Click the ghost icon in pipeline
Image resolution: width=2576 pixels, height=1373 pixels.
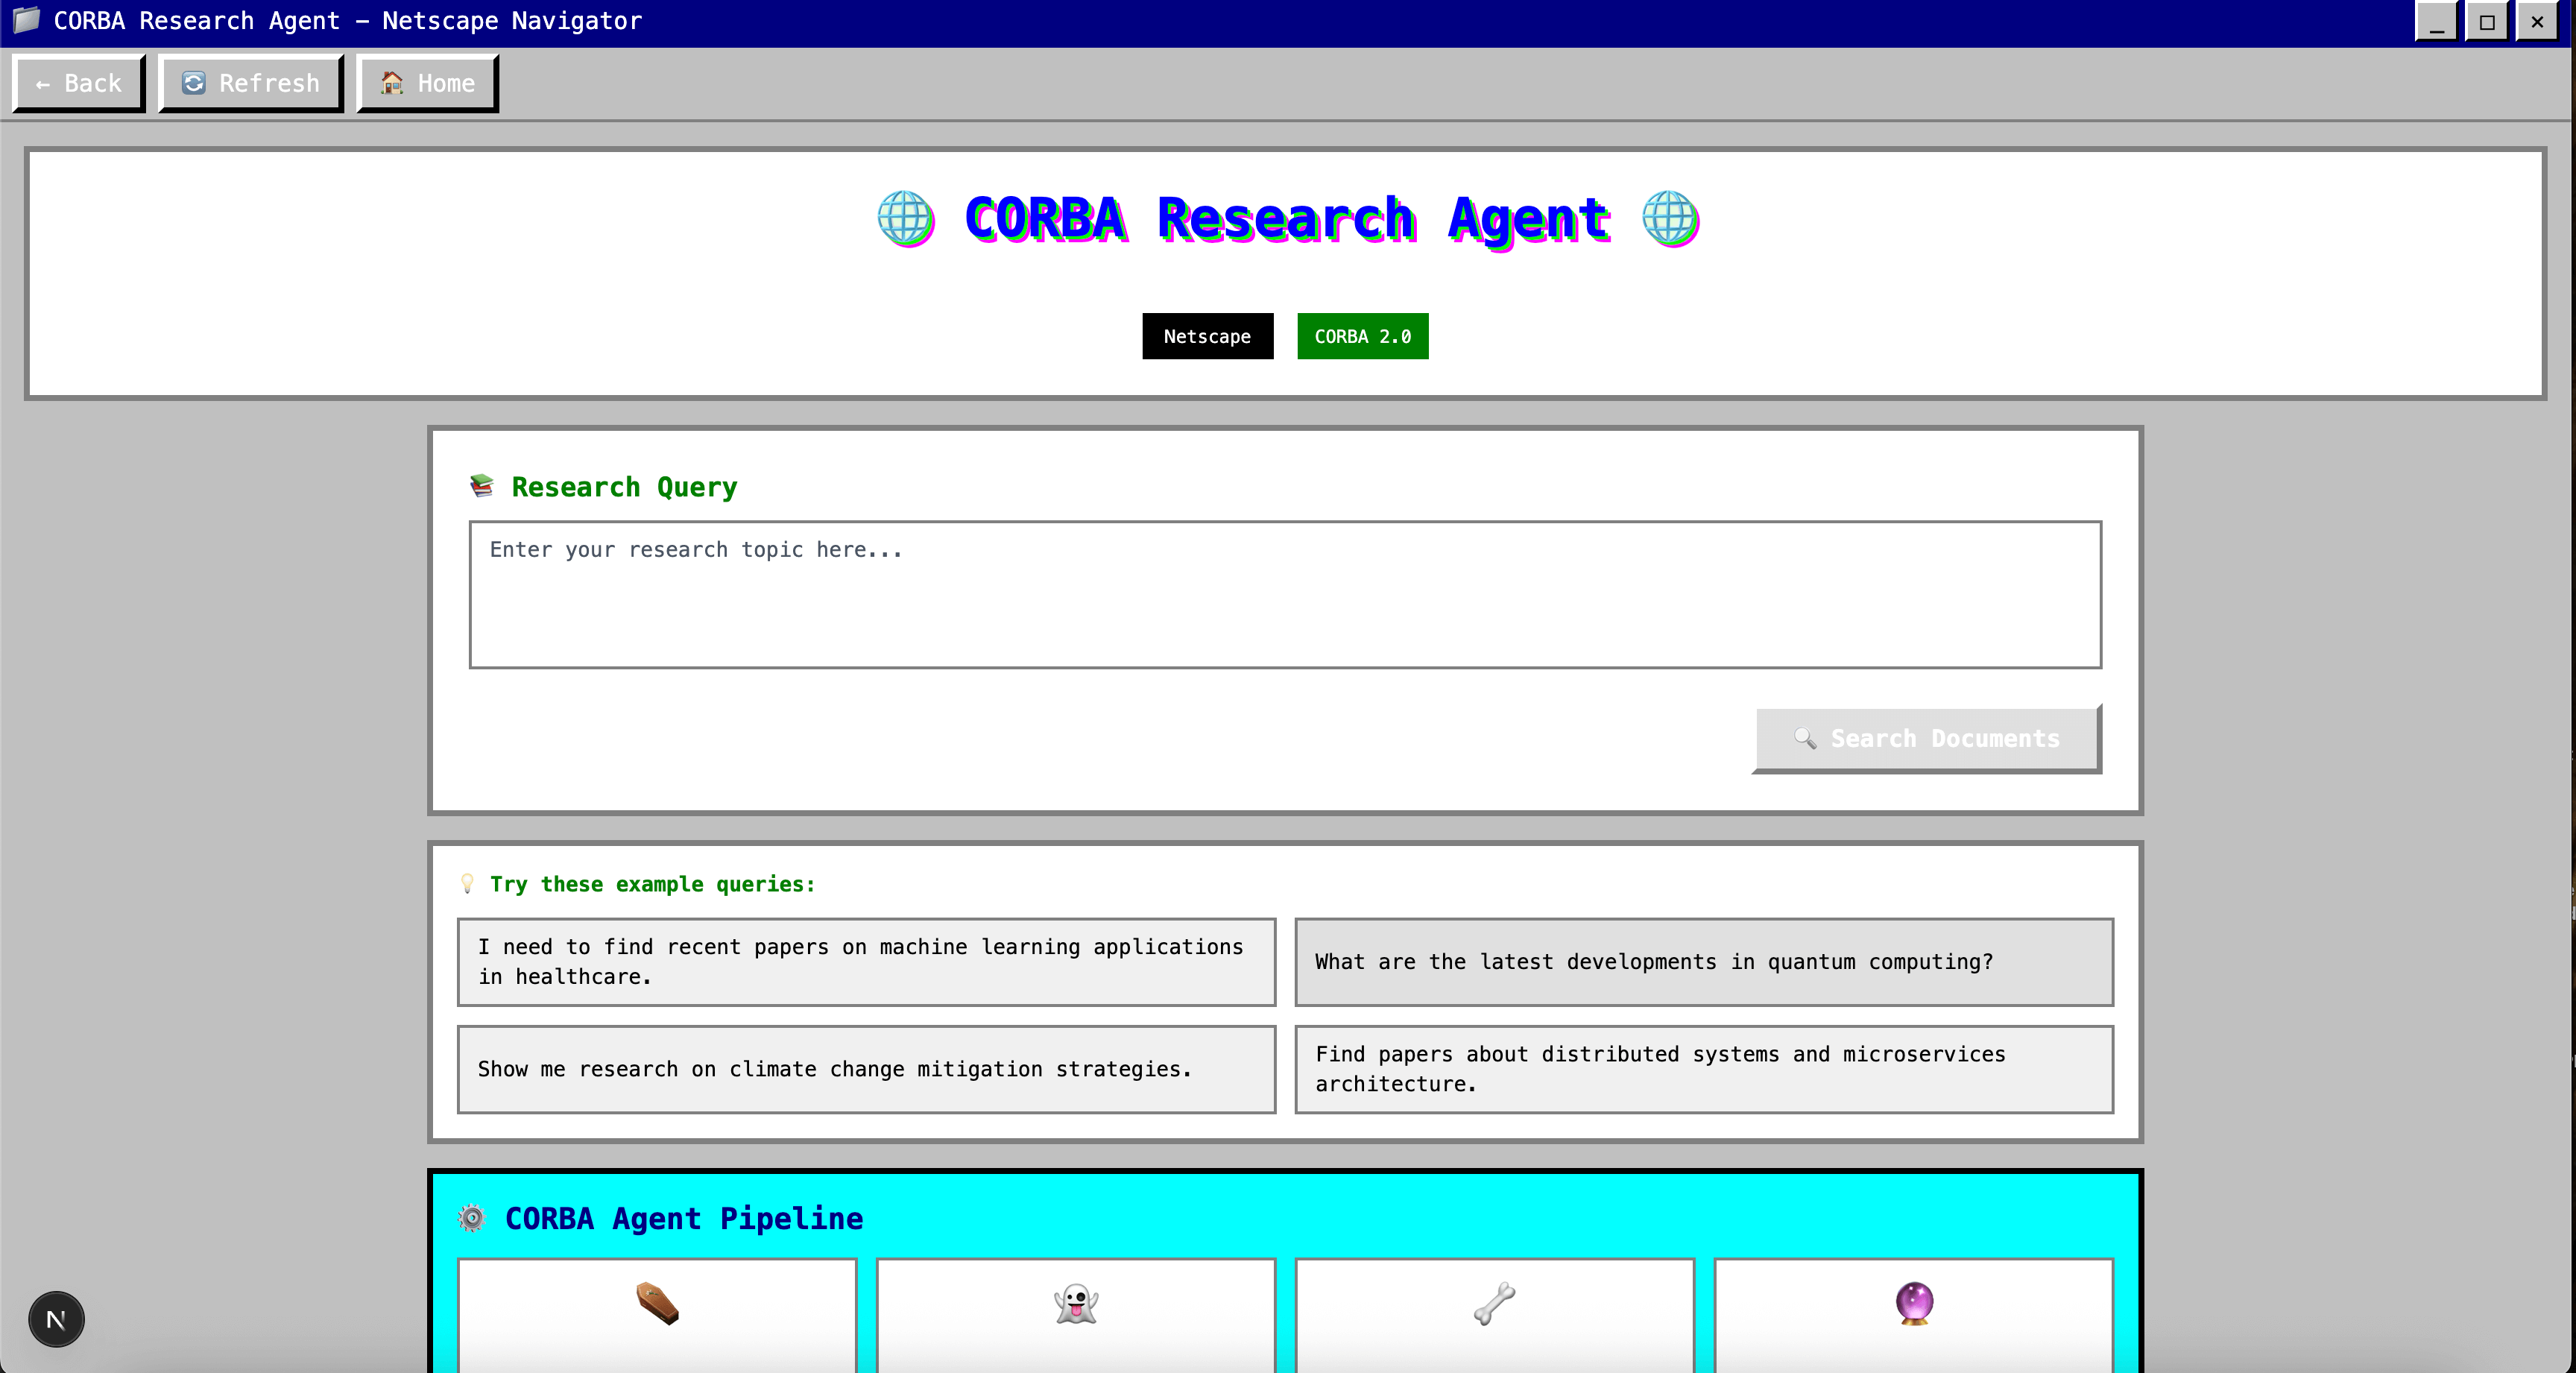1076,1303
